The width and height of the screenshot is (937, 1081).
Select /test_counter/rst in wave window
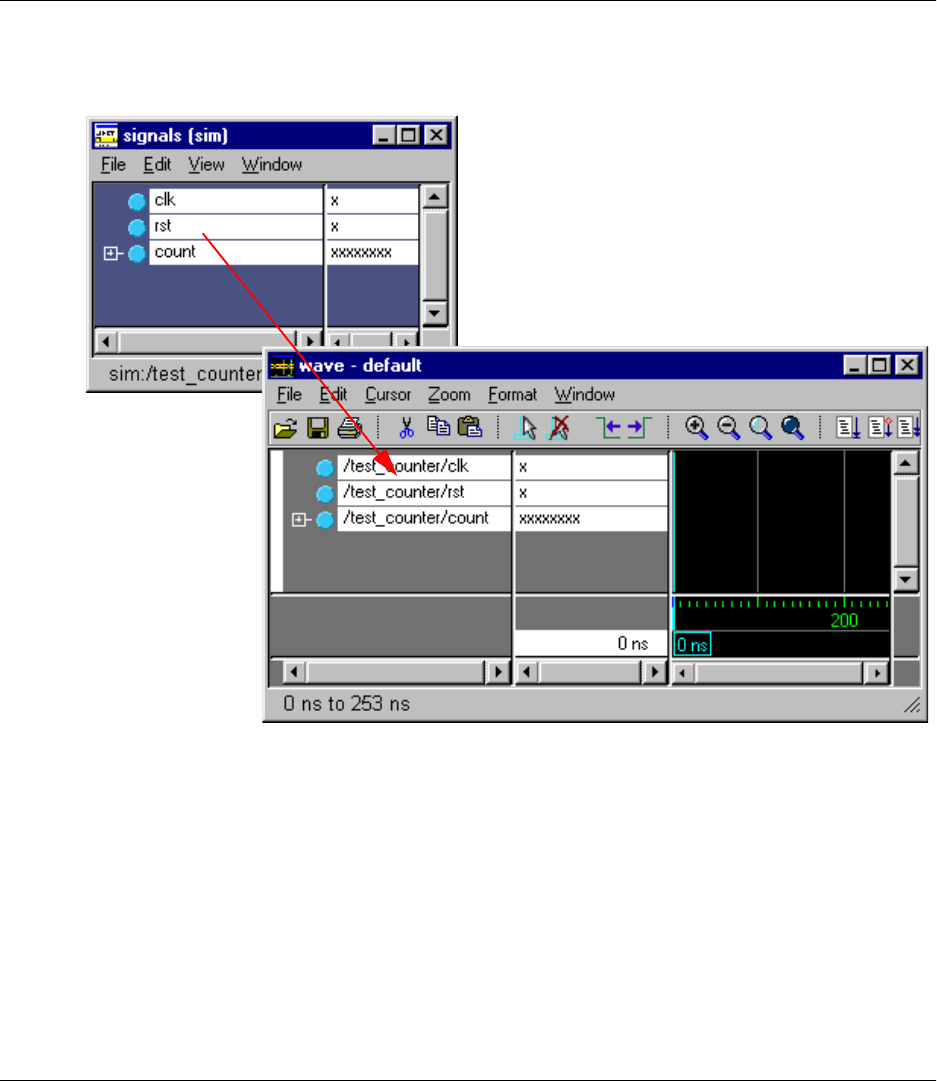[x=424, y=492]
